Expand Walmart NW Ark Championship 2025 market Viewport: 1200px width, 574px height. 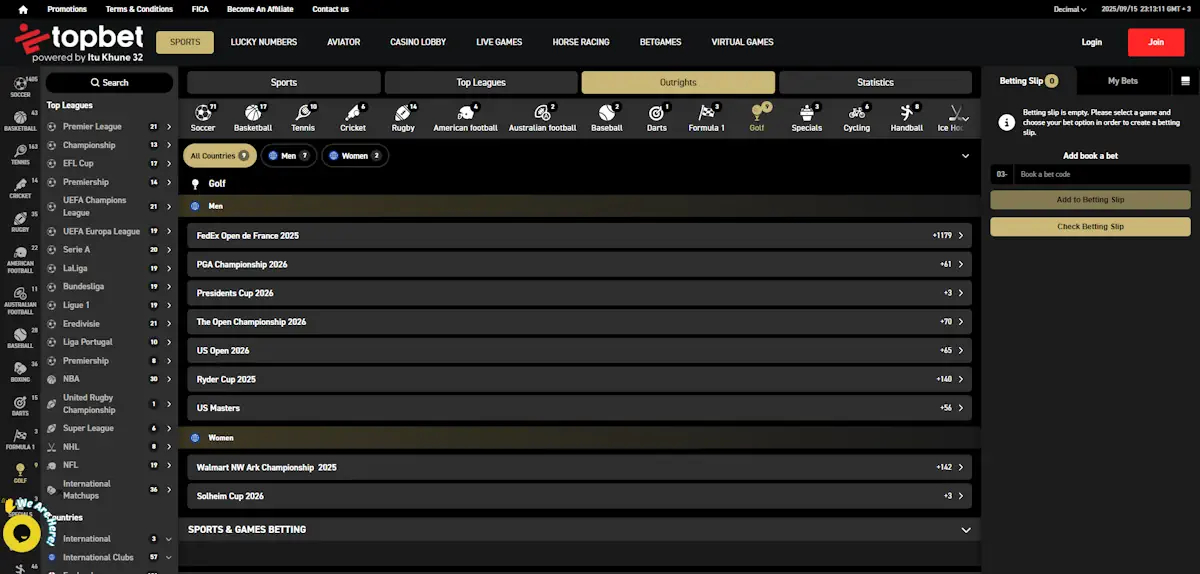pos(579,467)
